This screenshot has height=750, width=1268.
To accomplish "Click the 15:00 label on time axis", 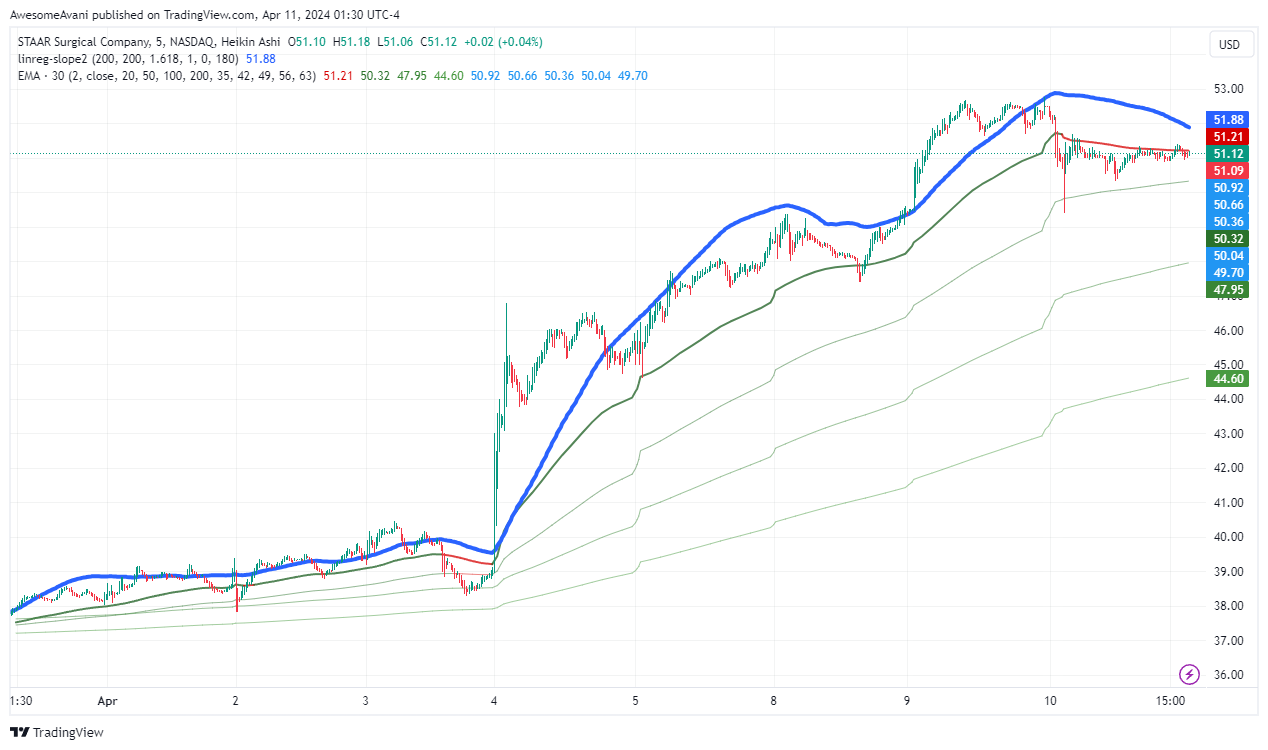I will click(1171, 703).
